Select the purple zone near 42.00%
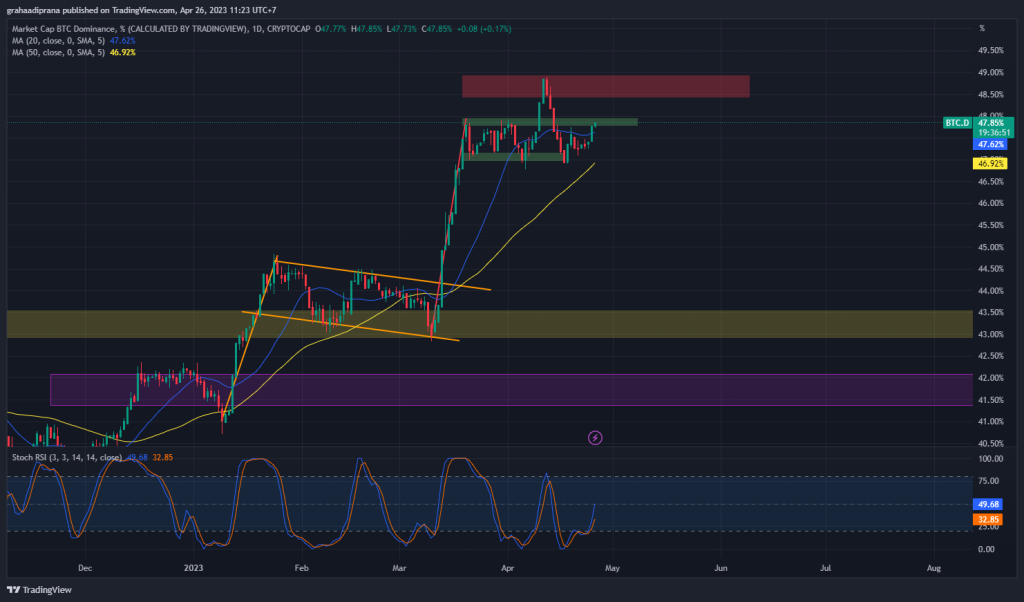The image size is (1024, 602). point(511,390)
